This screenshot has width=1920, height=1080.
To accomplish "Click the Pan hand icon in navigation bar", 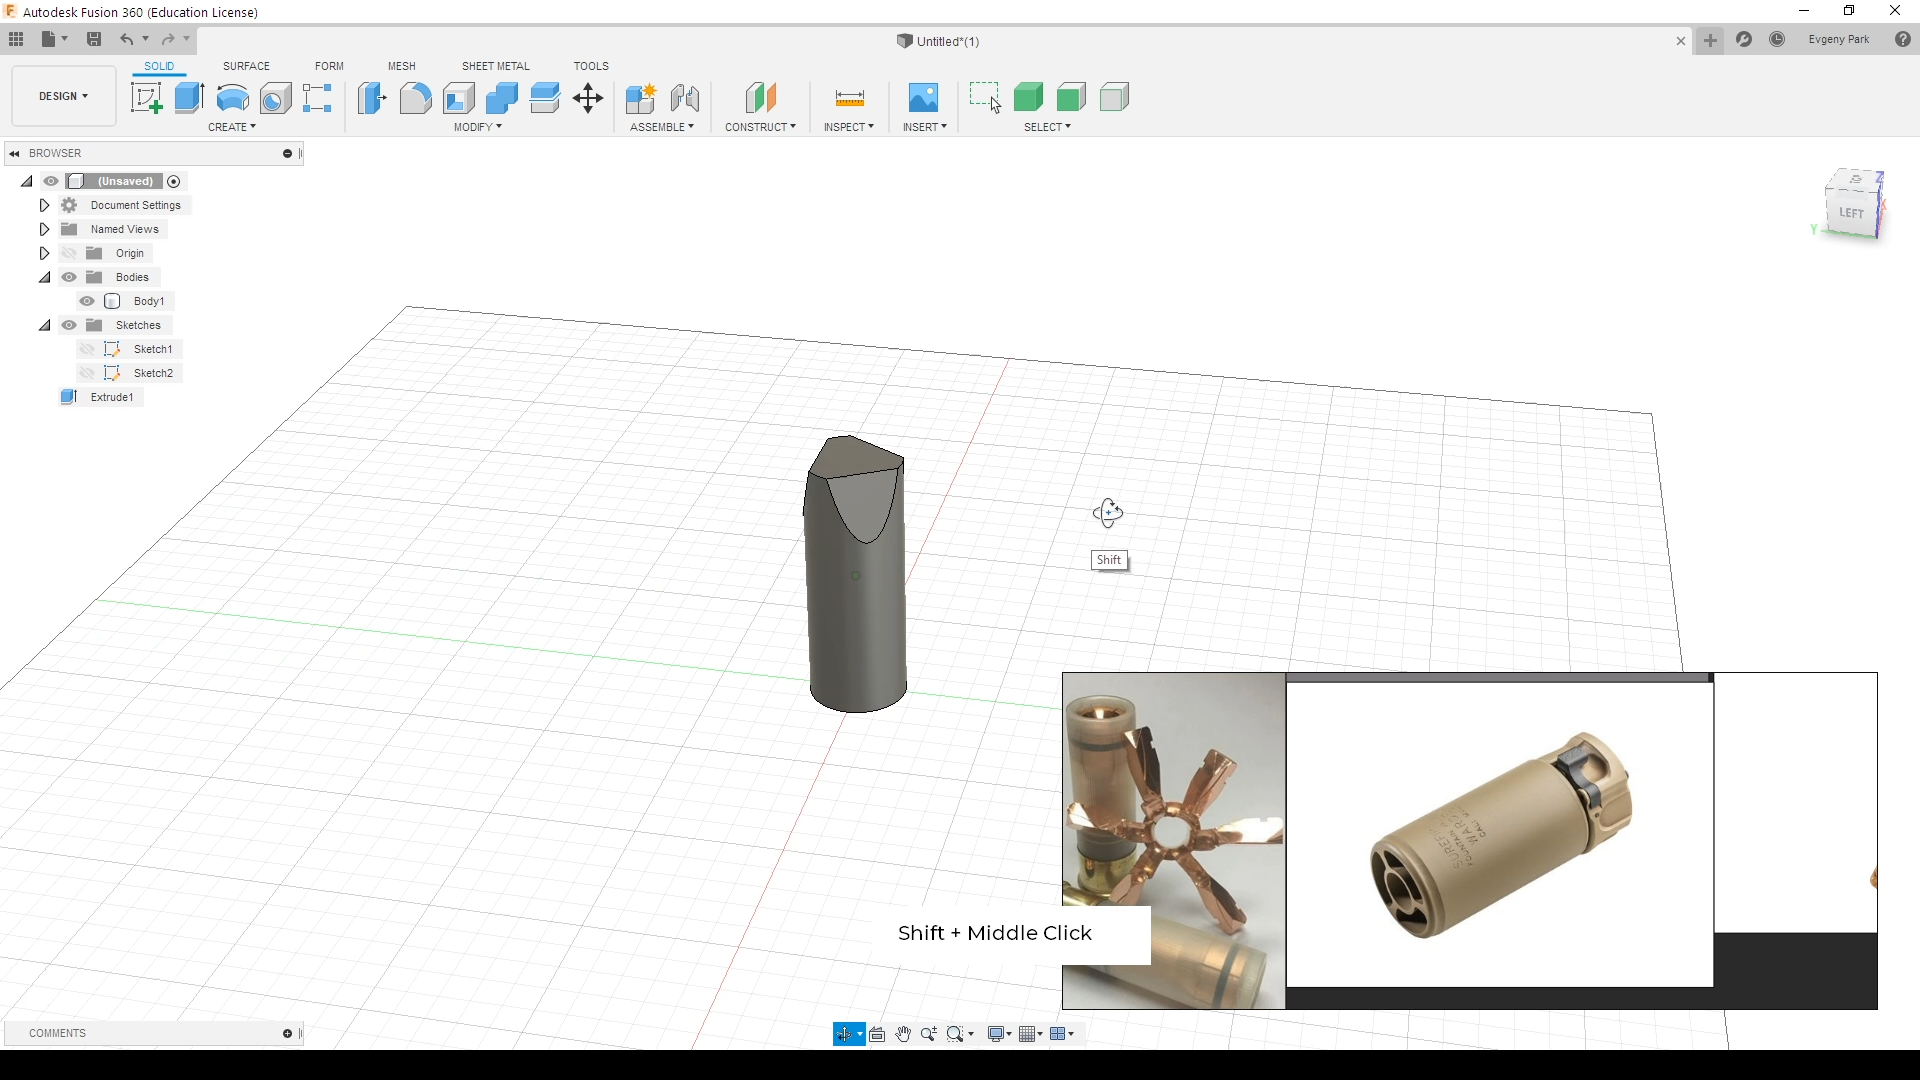I will coord(903,1034).
